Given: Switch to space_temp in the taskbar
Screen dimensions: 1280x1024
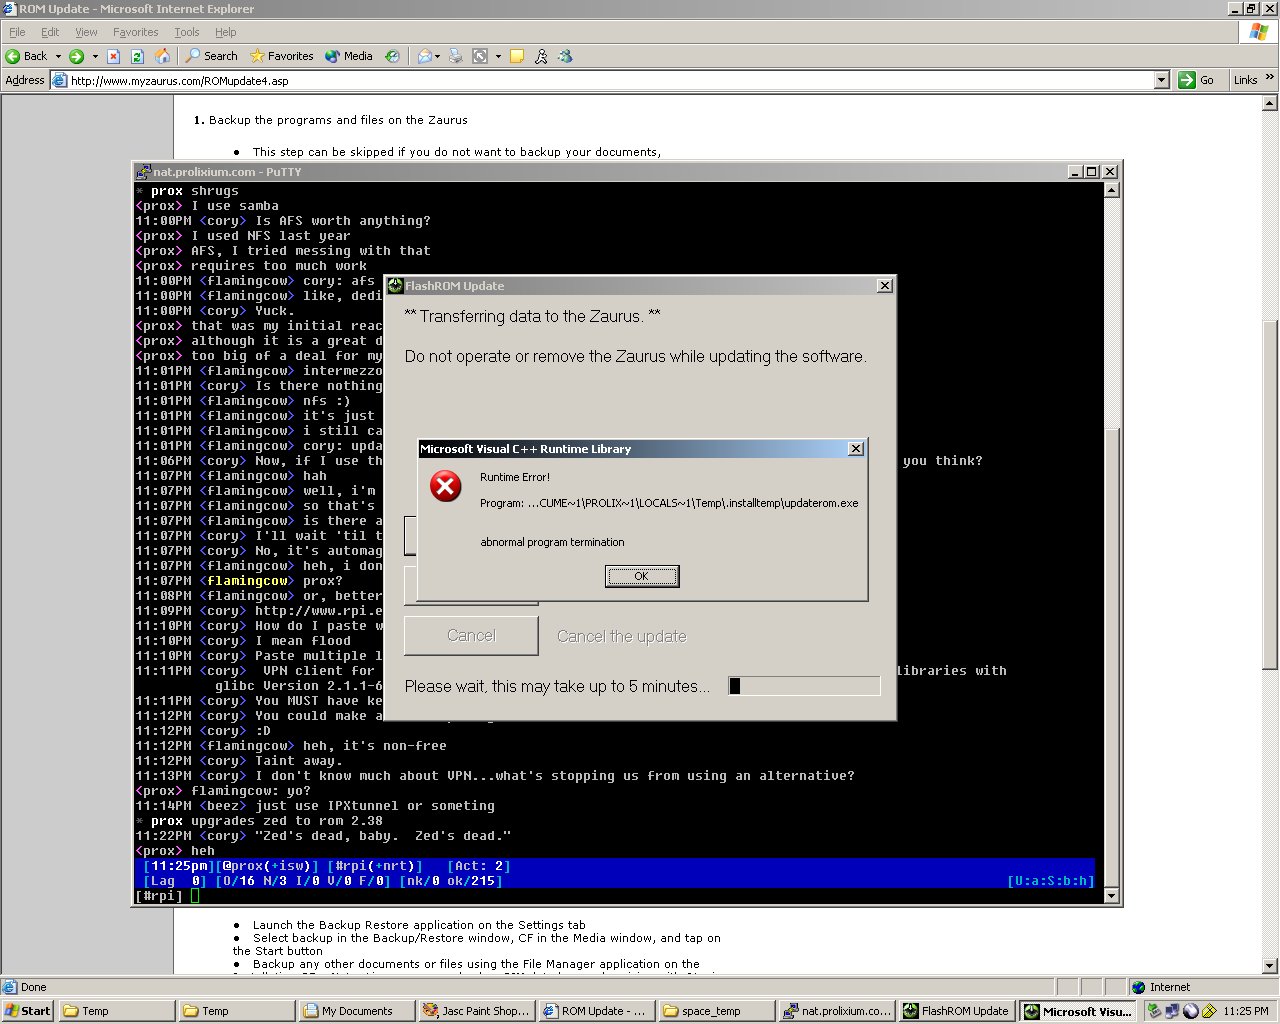Looking at the screenshot, I should (x=716, y=1011).
